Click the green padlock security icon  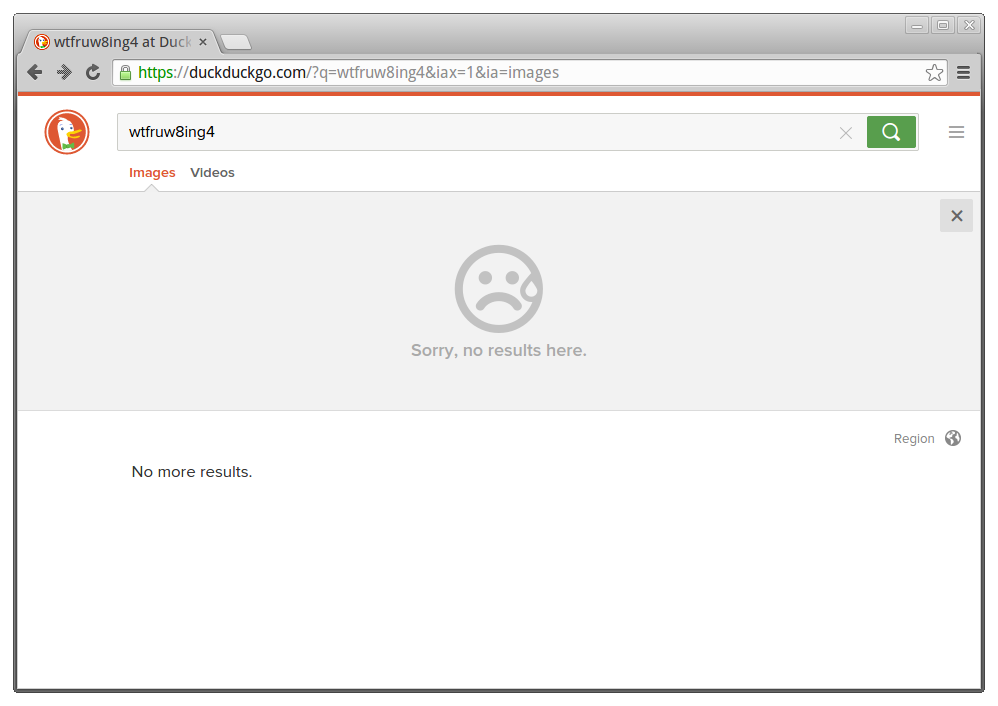point(125,73)
